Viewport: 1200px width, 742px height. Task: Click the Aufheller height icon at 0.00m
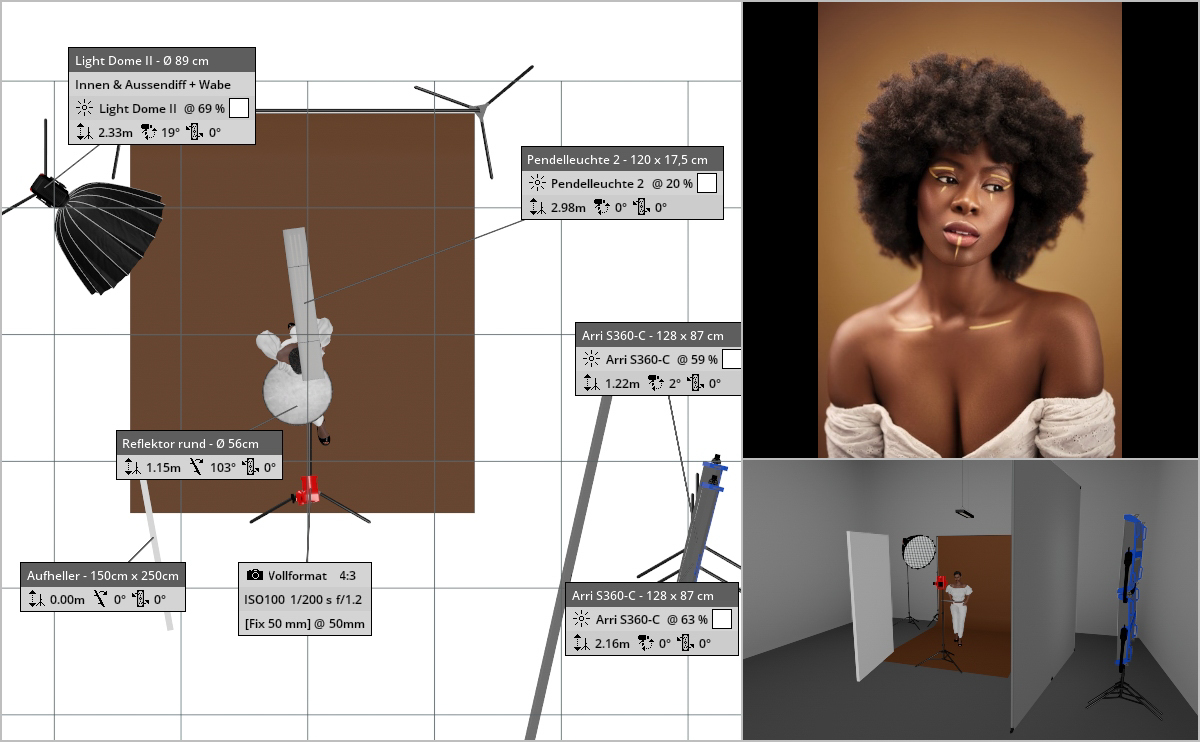pos(33,599)
